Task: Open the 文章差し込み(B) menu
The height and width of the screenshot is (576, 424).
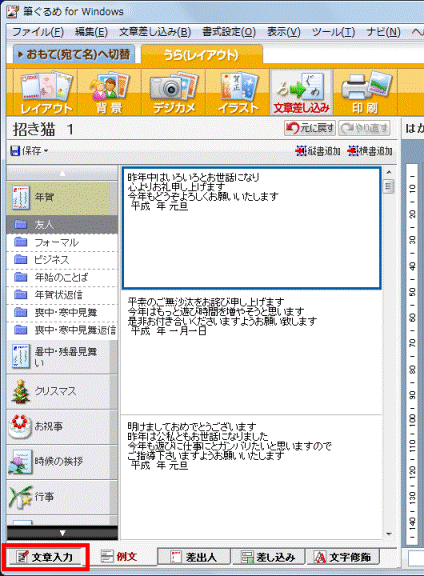Action: coord(155,32)
